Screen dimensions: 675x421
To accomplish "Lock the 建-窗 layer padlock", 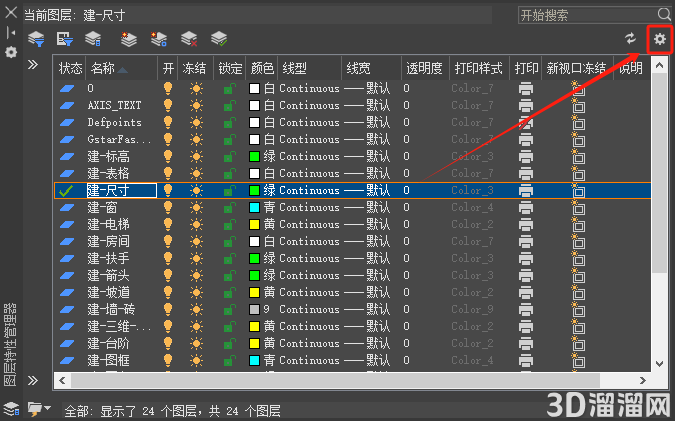I will (x=229, y=207).
